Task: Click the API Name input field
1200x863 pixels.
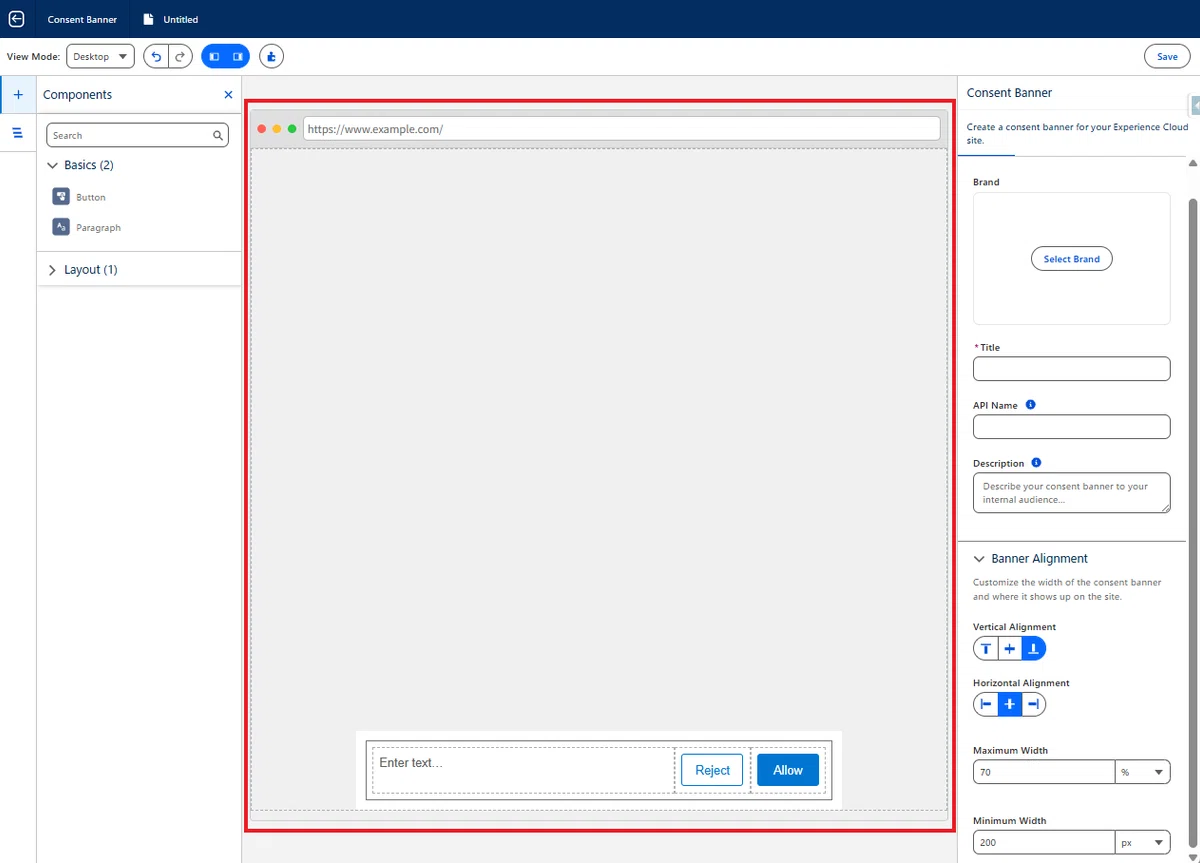Action: click(x=1071, y=427)
